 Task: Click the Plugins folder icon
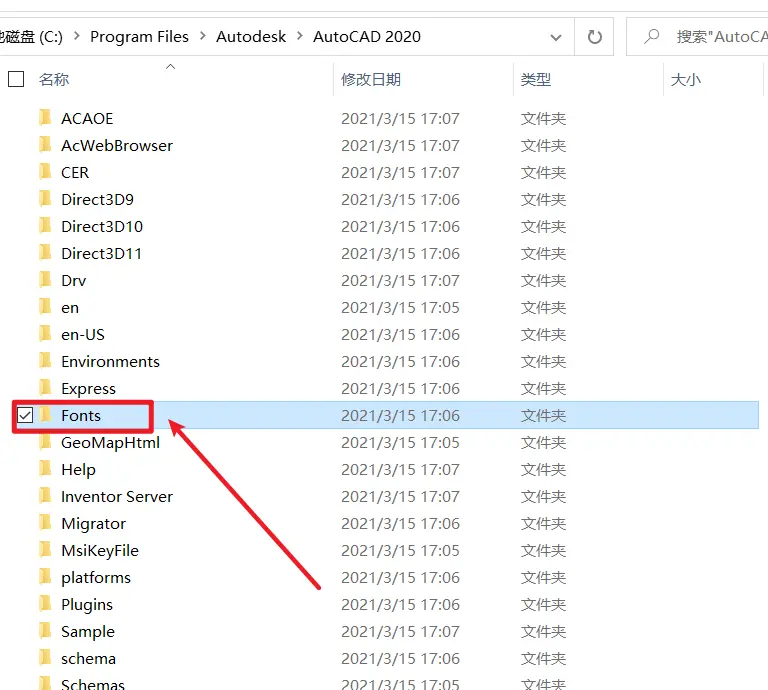[x=45, y=604]
